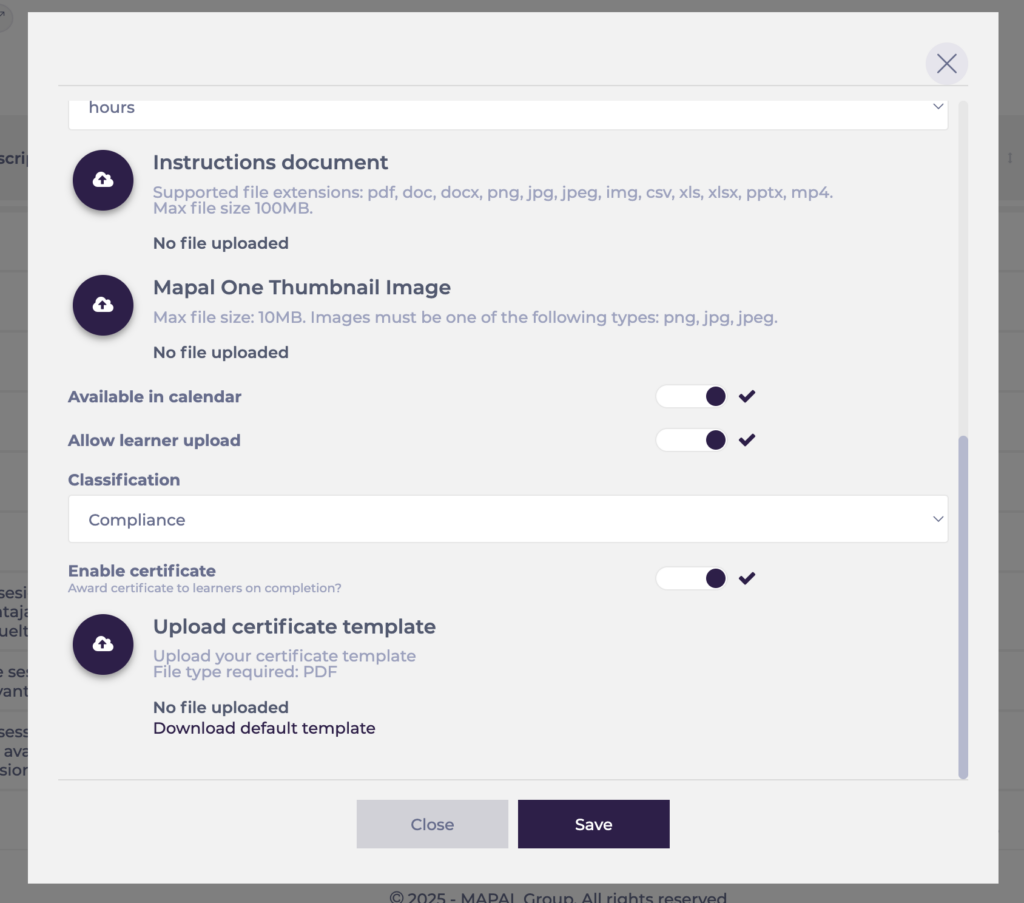Disable the Available in calendar switch
The image size is (1024, 903).
[692, 397]
